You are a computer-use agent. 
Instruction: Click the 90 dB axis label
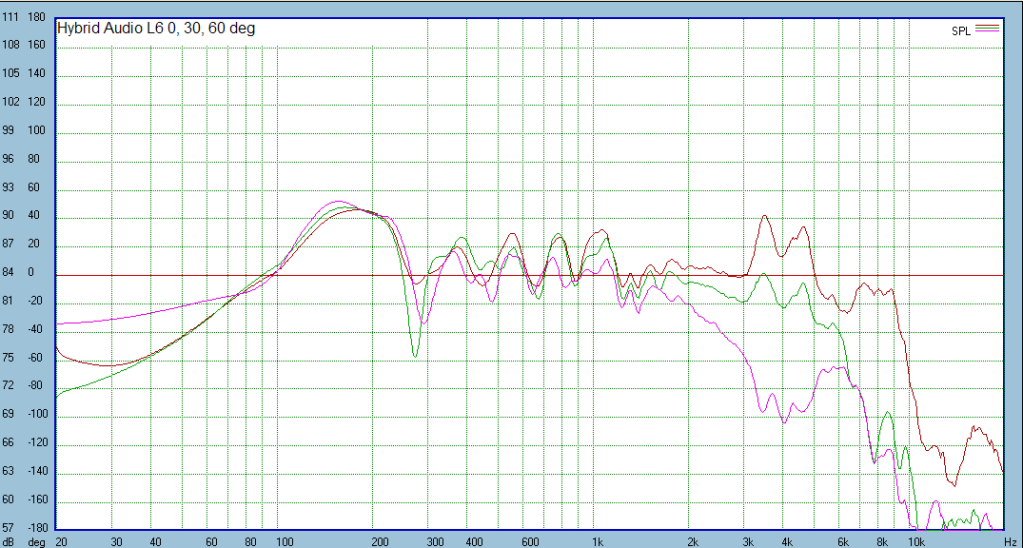click(10, 217)
